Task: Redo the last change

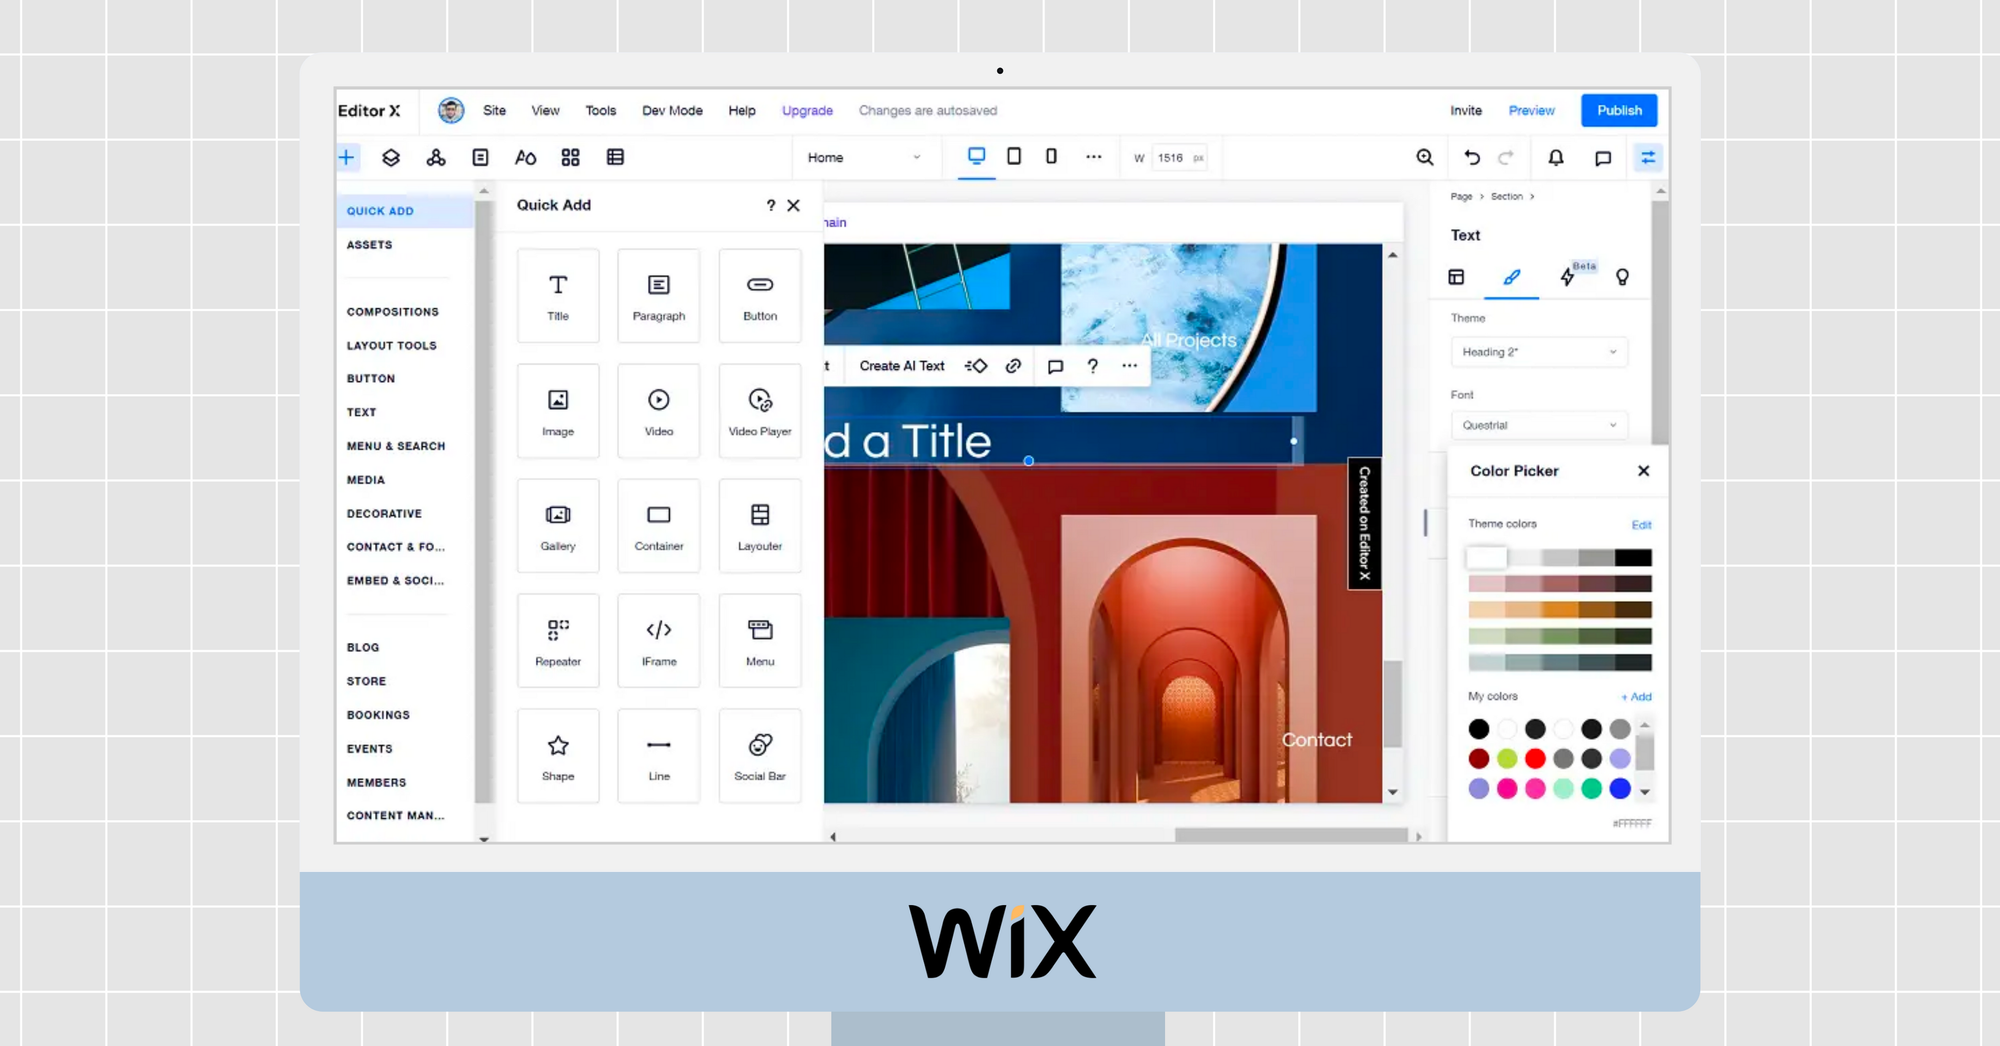Action: point(1506,157)
